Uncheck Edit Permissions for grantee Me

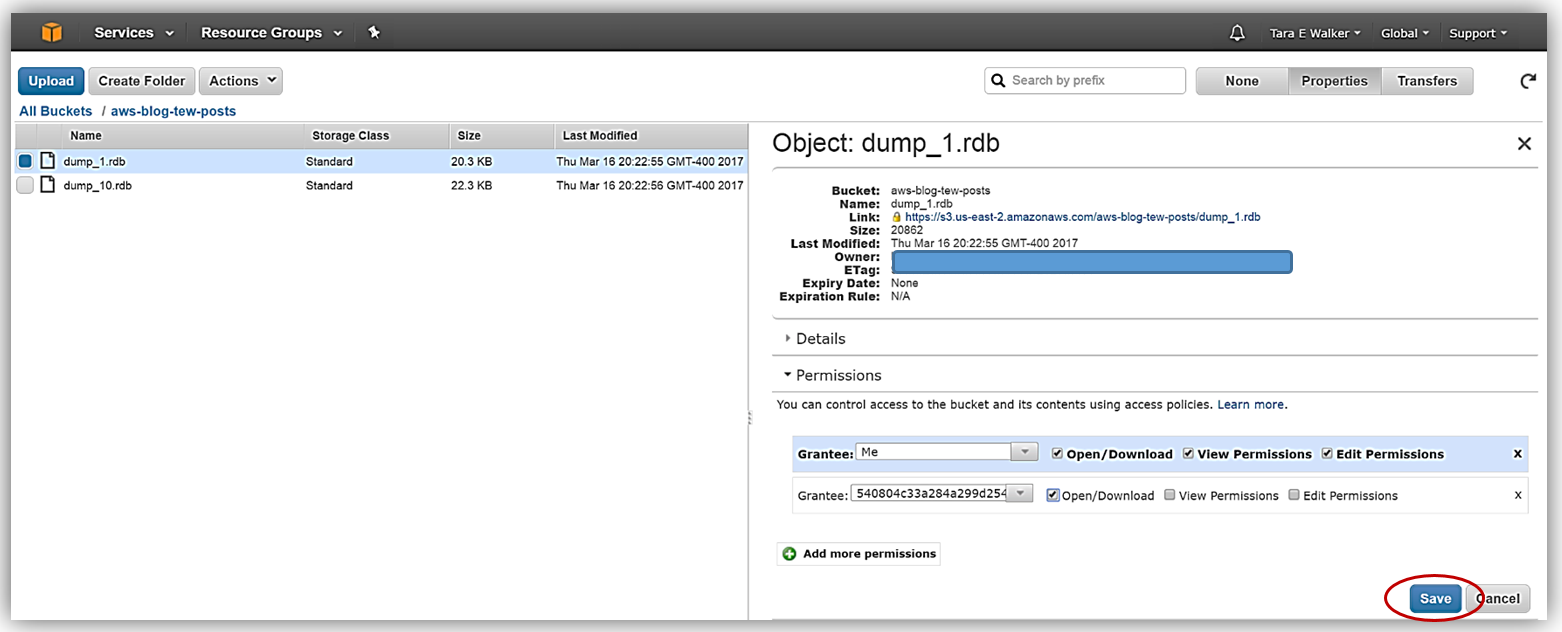click(x=1327, y=454)
